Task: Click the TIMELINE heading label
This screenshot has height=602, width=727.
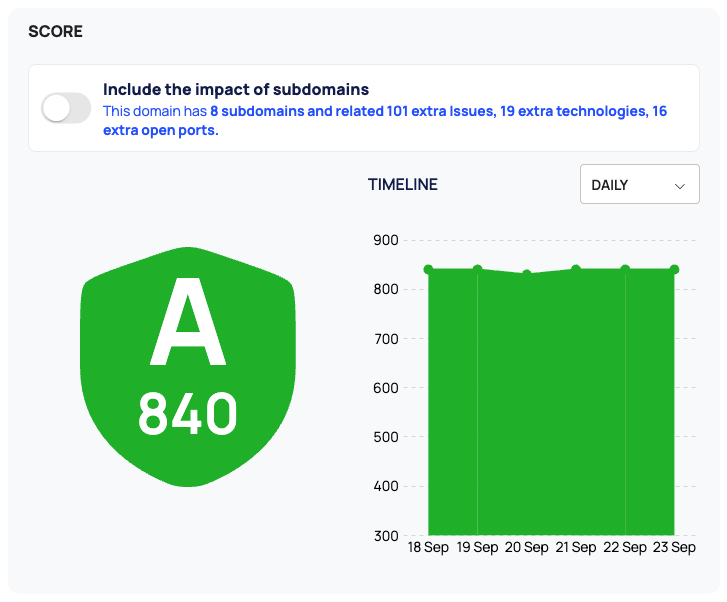Action: [x=403, y=185]
